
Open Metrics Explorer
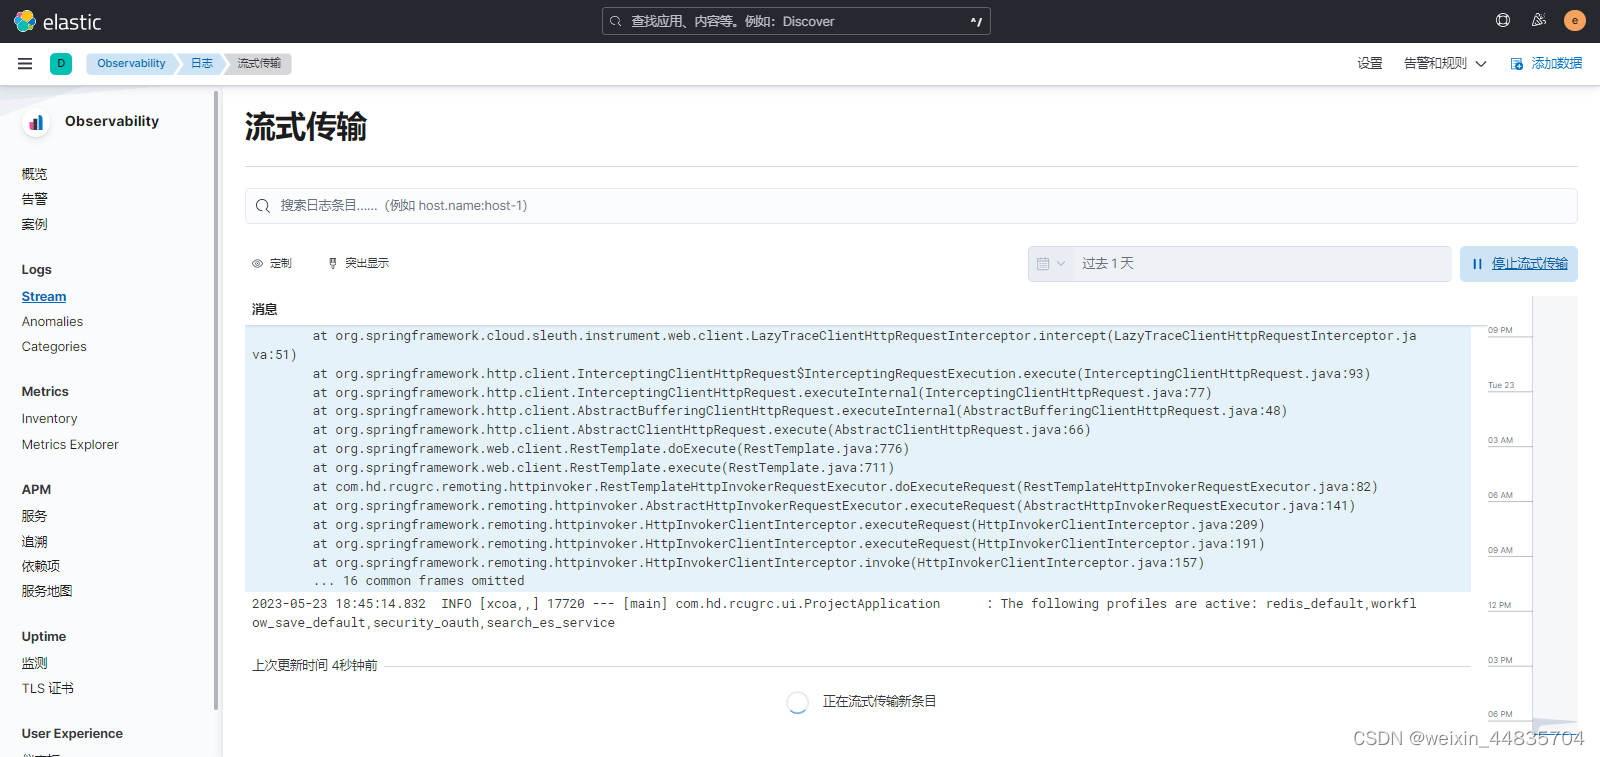(x=70, y=445)
